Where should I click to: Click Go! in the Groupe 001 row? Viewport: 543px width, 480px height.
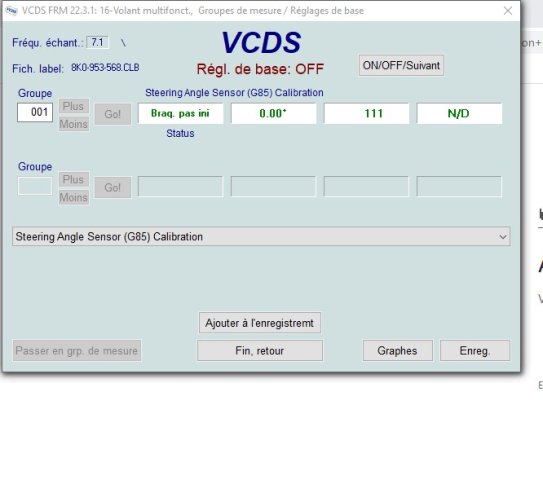click(113, 114)
